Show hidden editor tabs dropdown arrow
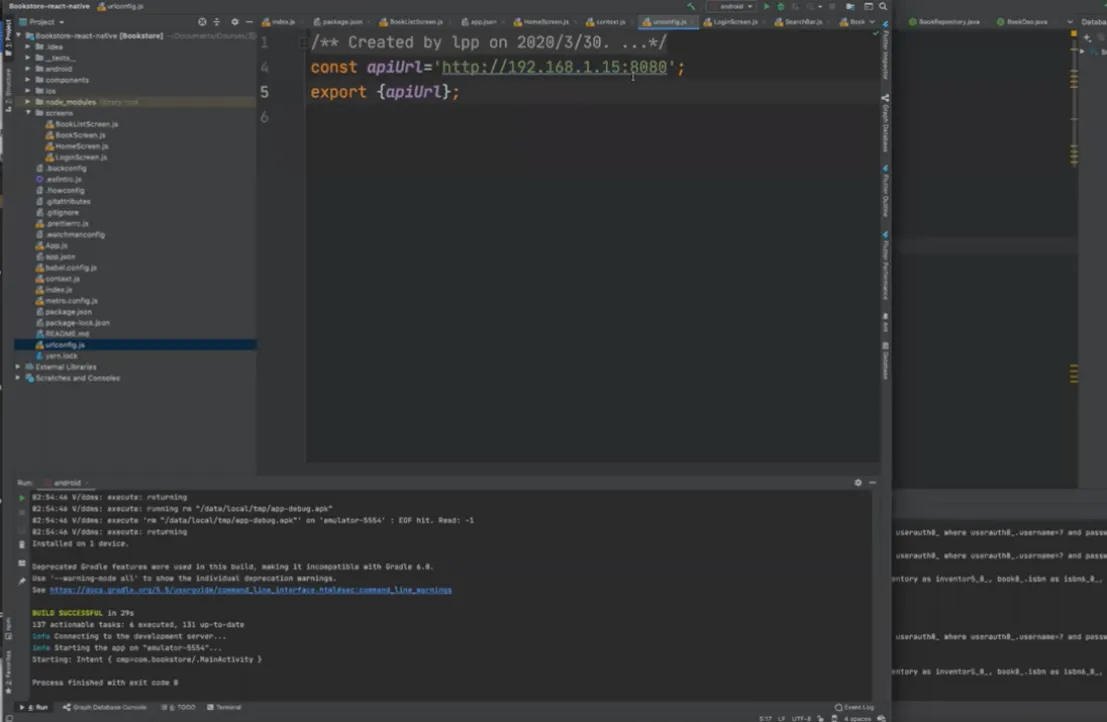 click(872, 22)
